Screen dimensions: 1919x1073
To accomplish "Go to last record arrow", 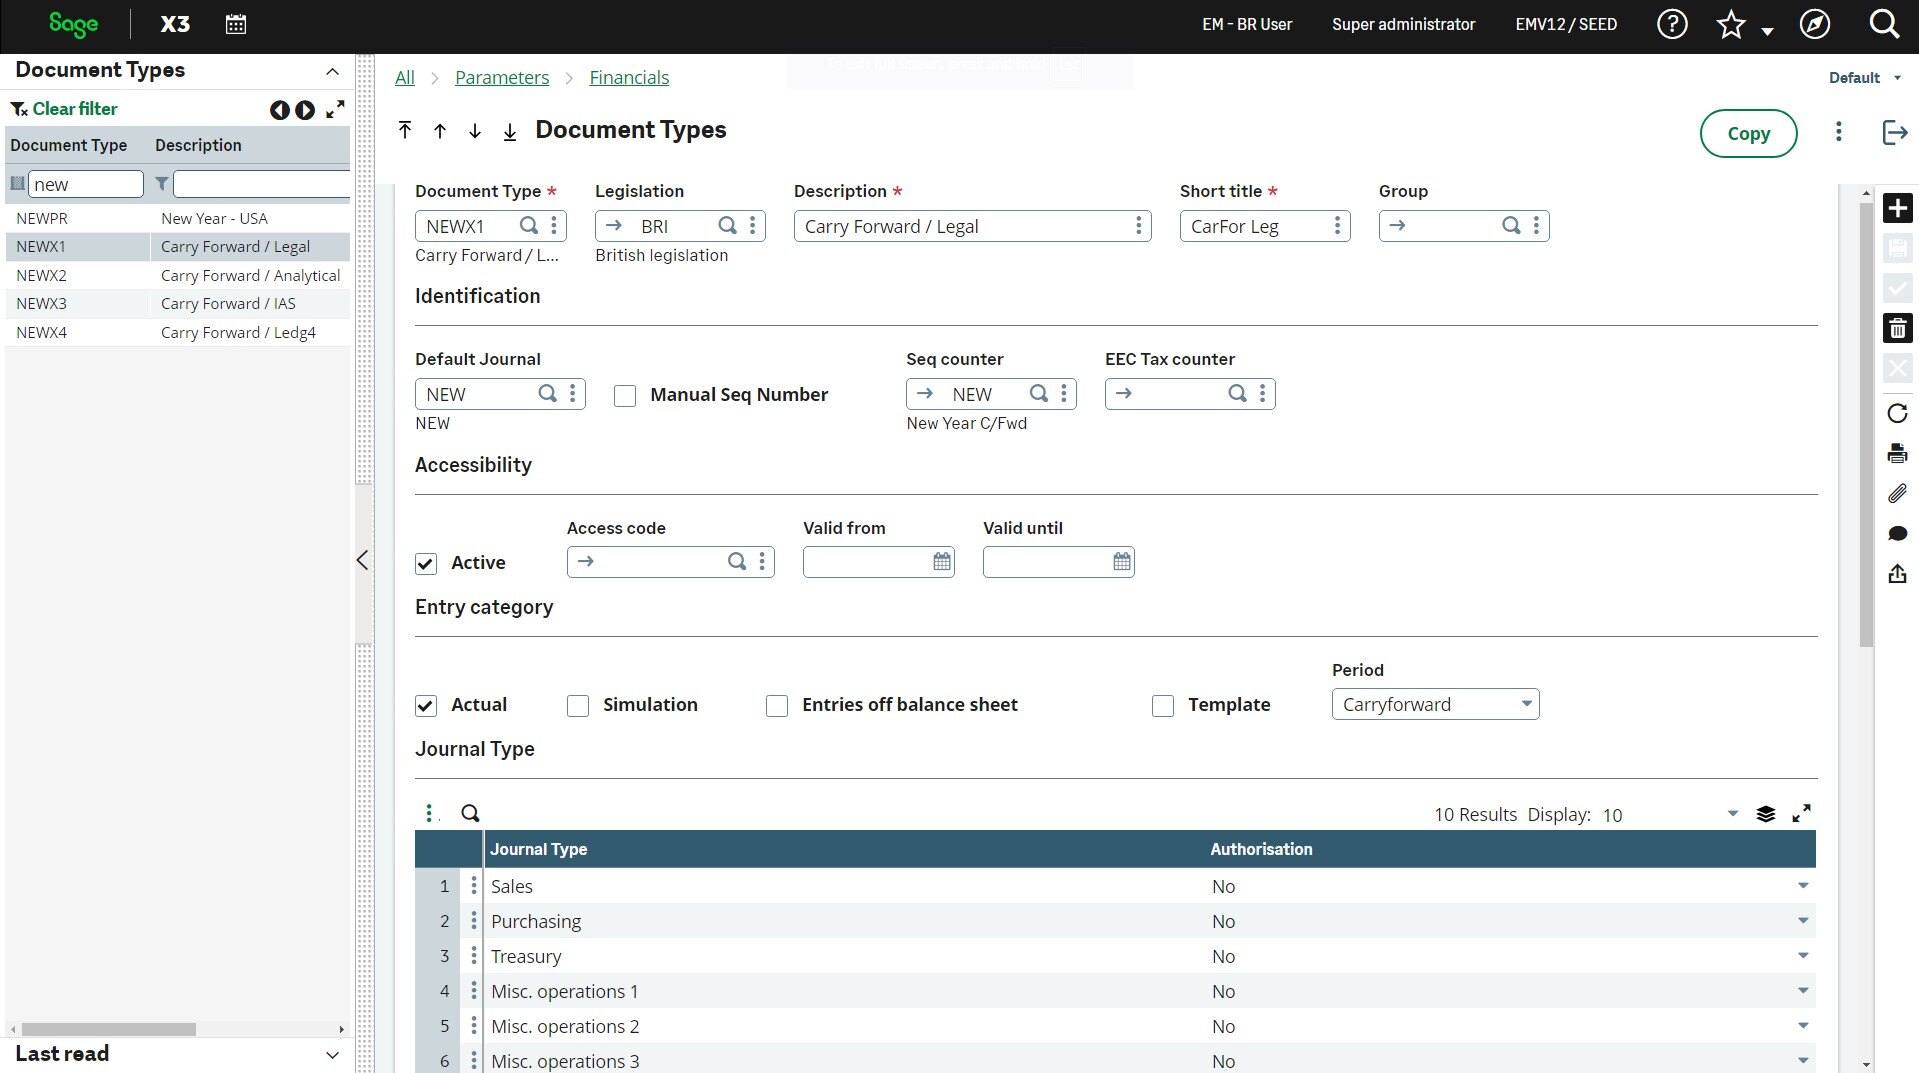I will click(510, 131).
